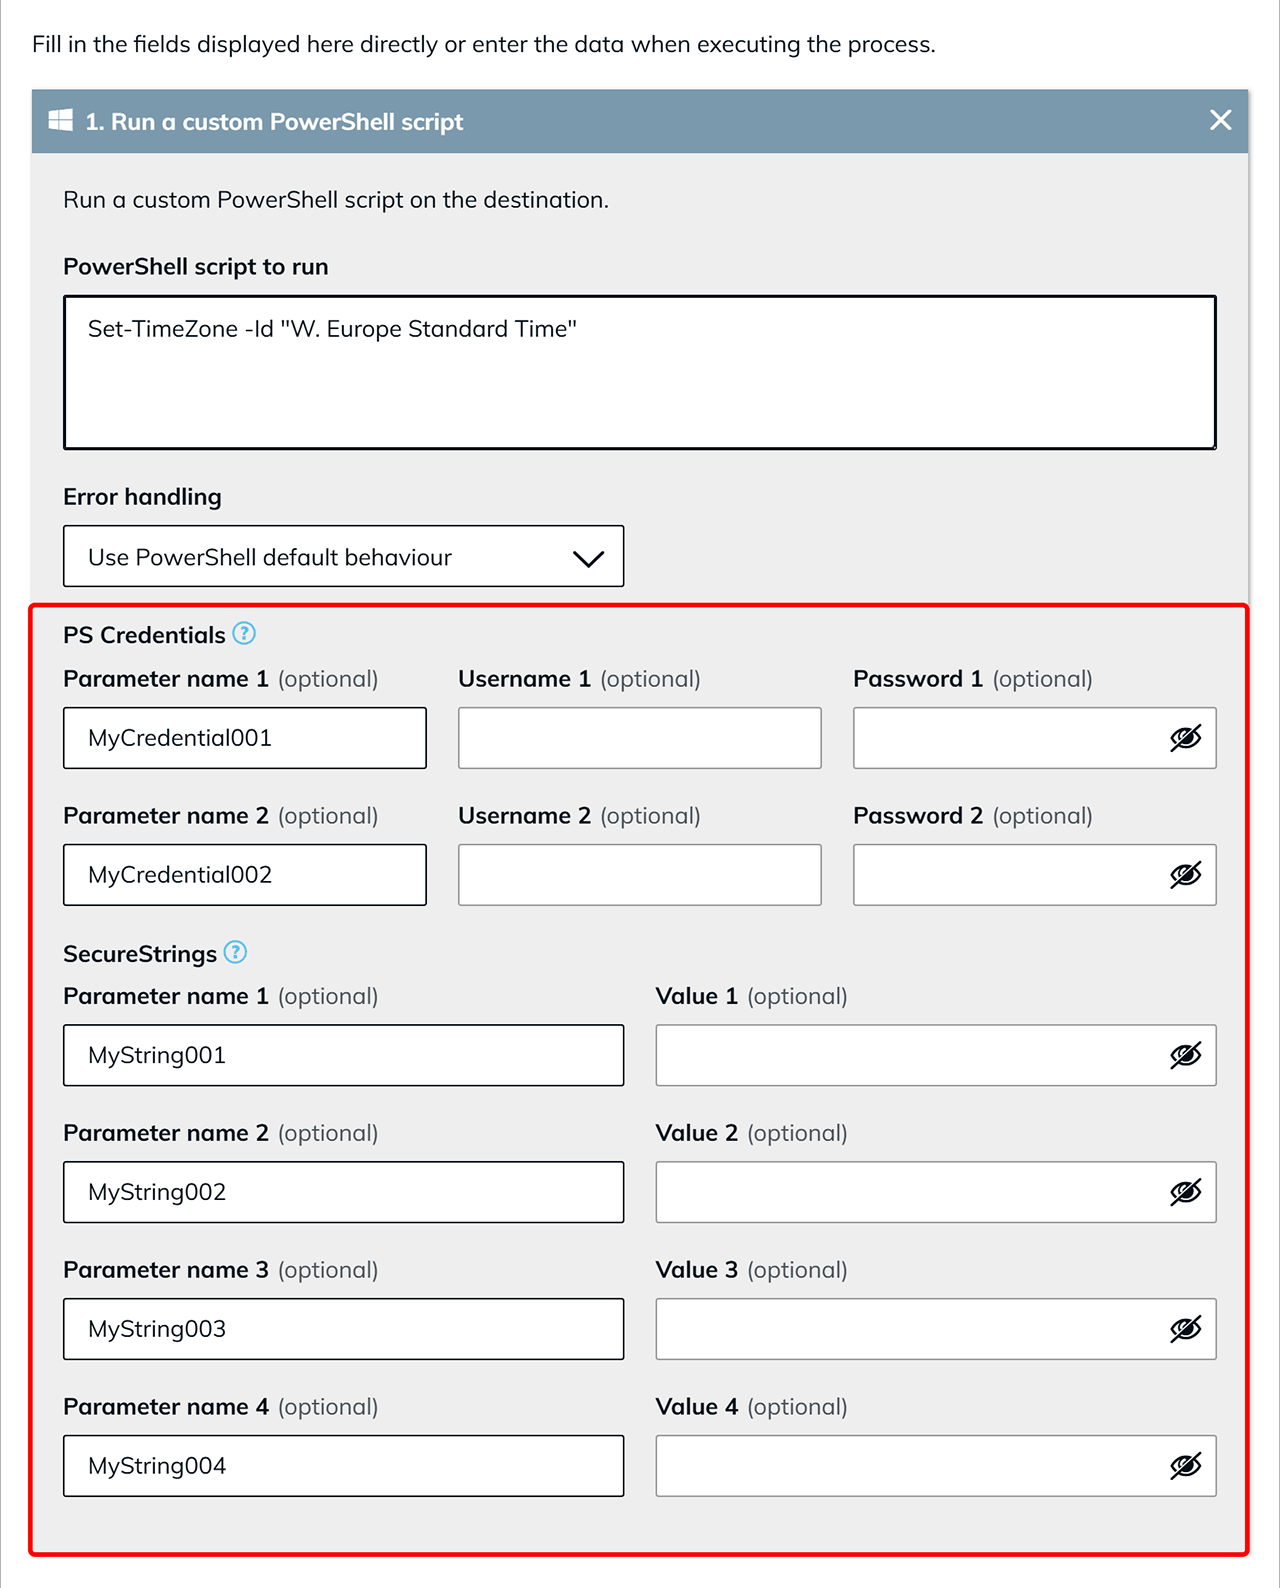Click the Windows logo in step header
The width and height of the screenshot is (1280, 1588).
coord(60,121)
